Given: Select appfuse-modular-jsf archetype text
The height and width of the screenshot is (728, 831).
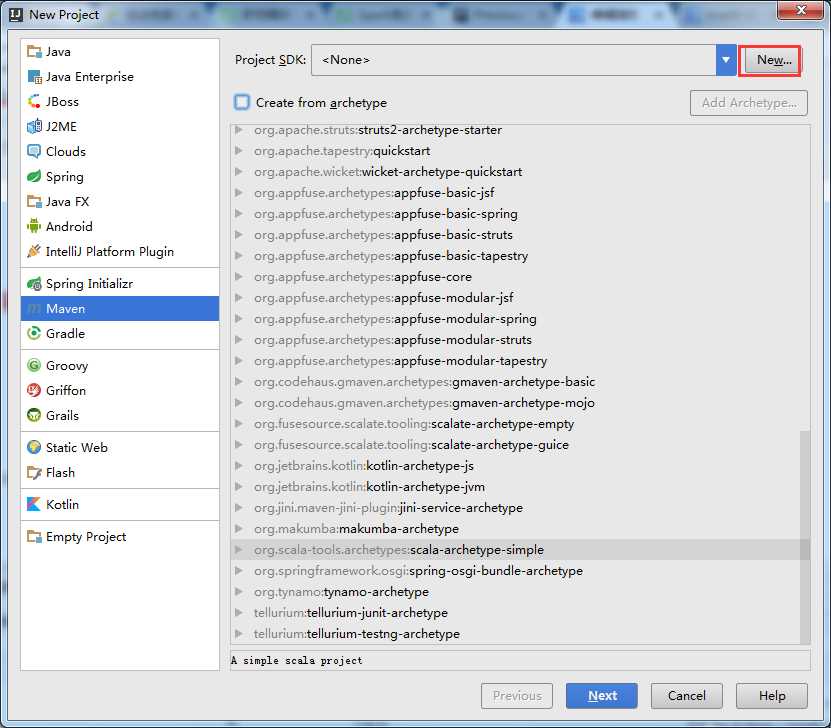Looking at the screenshot, I should [454, 298].
